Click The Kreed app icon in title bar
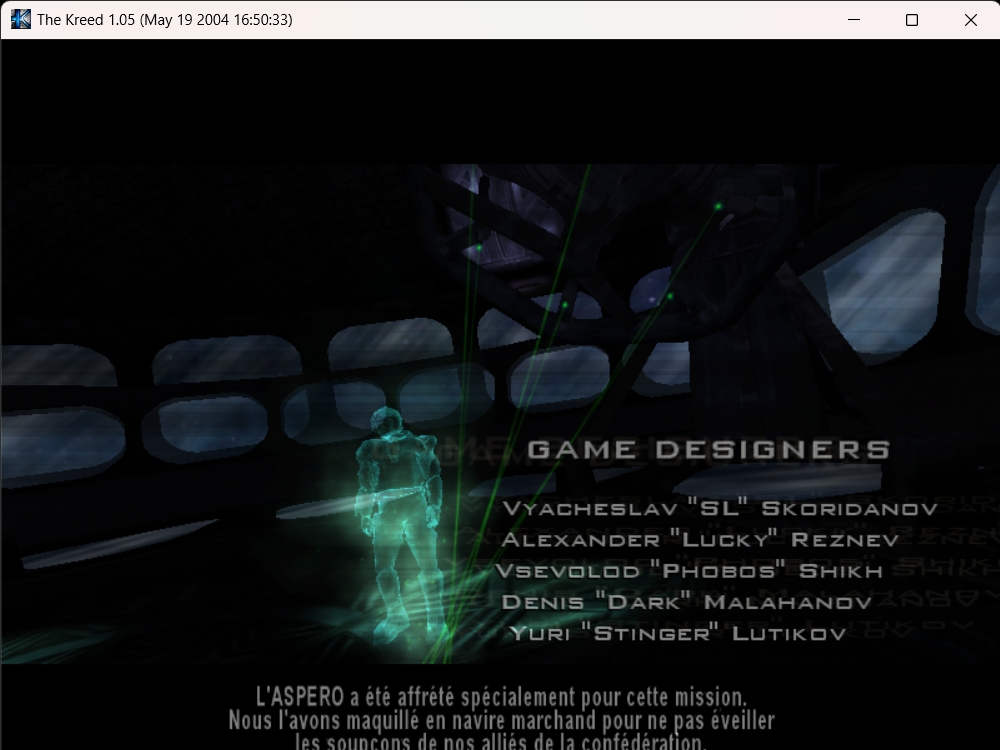Viewport: 1000px width, 750px height. pos(20,19)
